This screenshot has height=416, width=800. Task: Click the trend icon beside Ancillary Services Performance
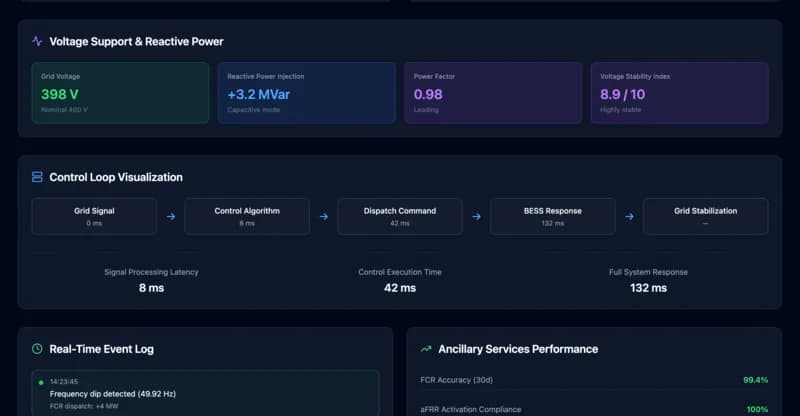point(426,349)
